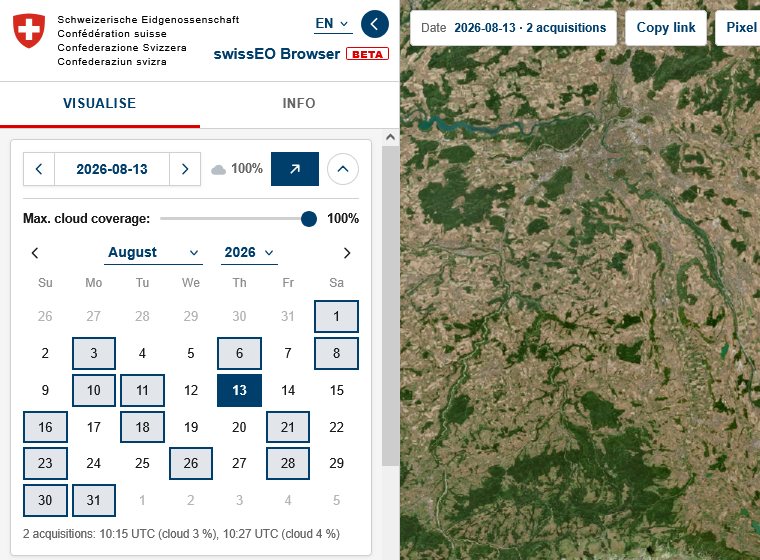Click the Swiss coat of arms logo
The width and height of the screenshot is (760, 560).
(x=29, y=30)
